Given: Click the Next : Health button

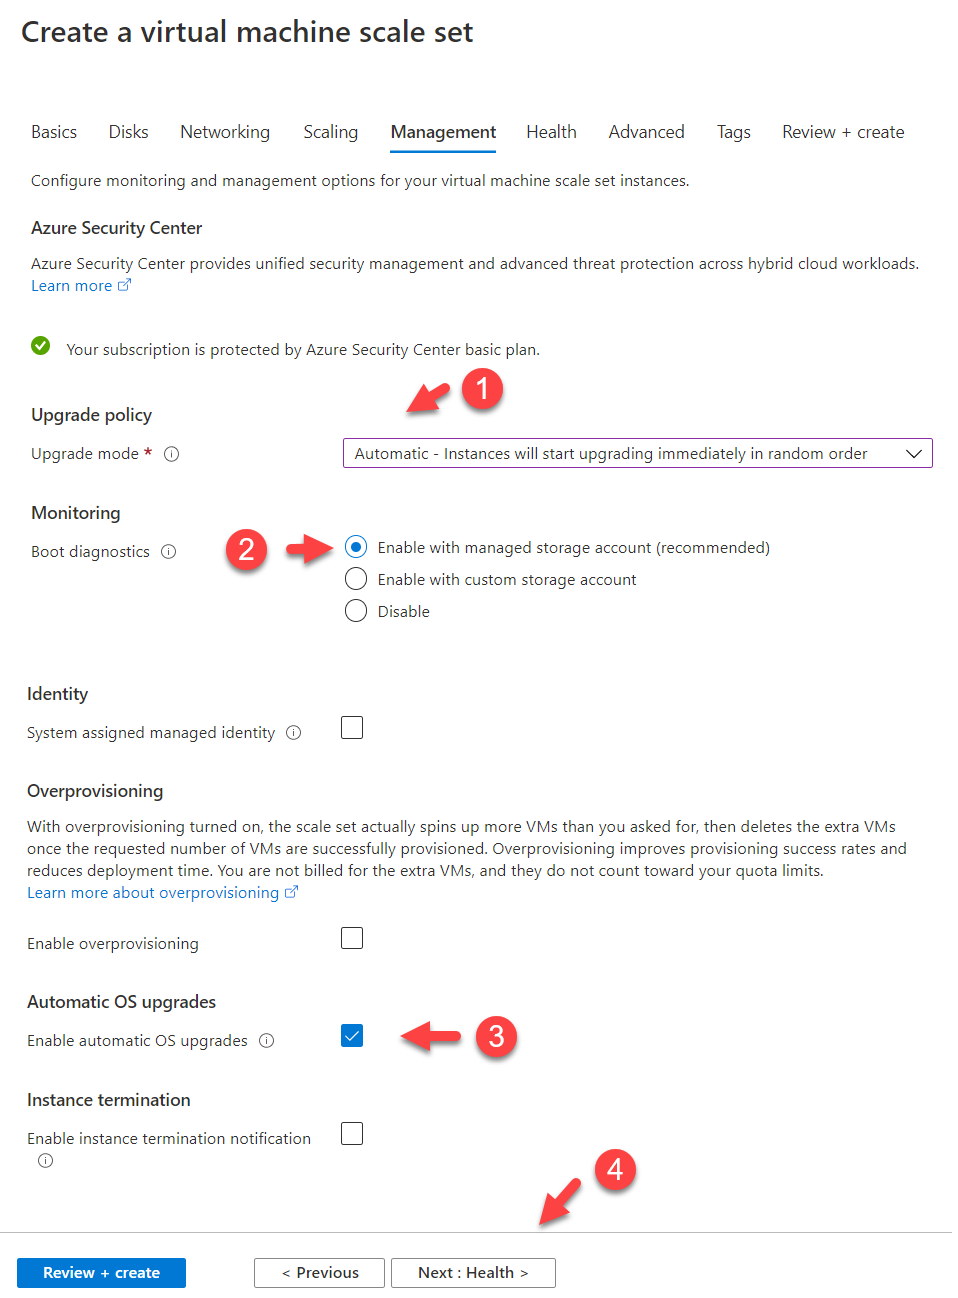Looking at the screenshot, I should tap(473, 1273).
